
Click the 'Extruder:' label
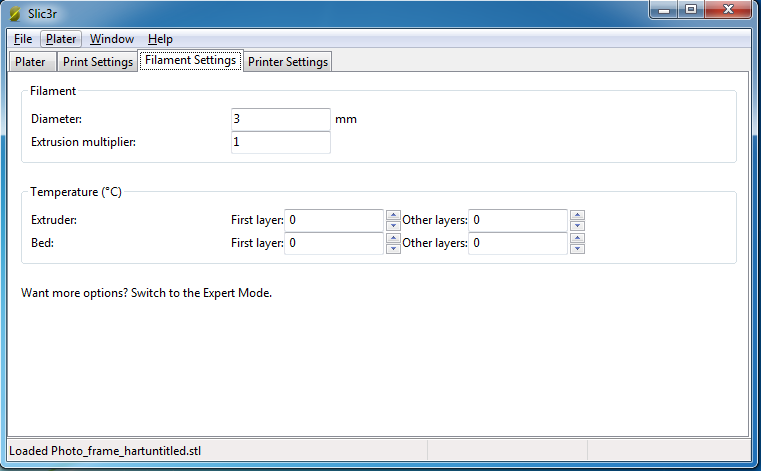(x=54, y=220)
